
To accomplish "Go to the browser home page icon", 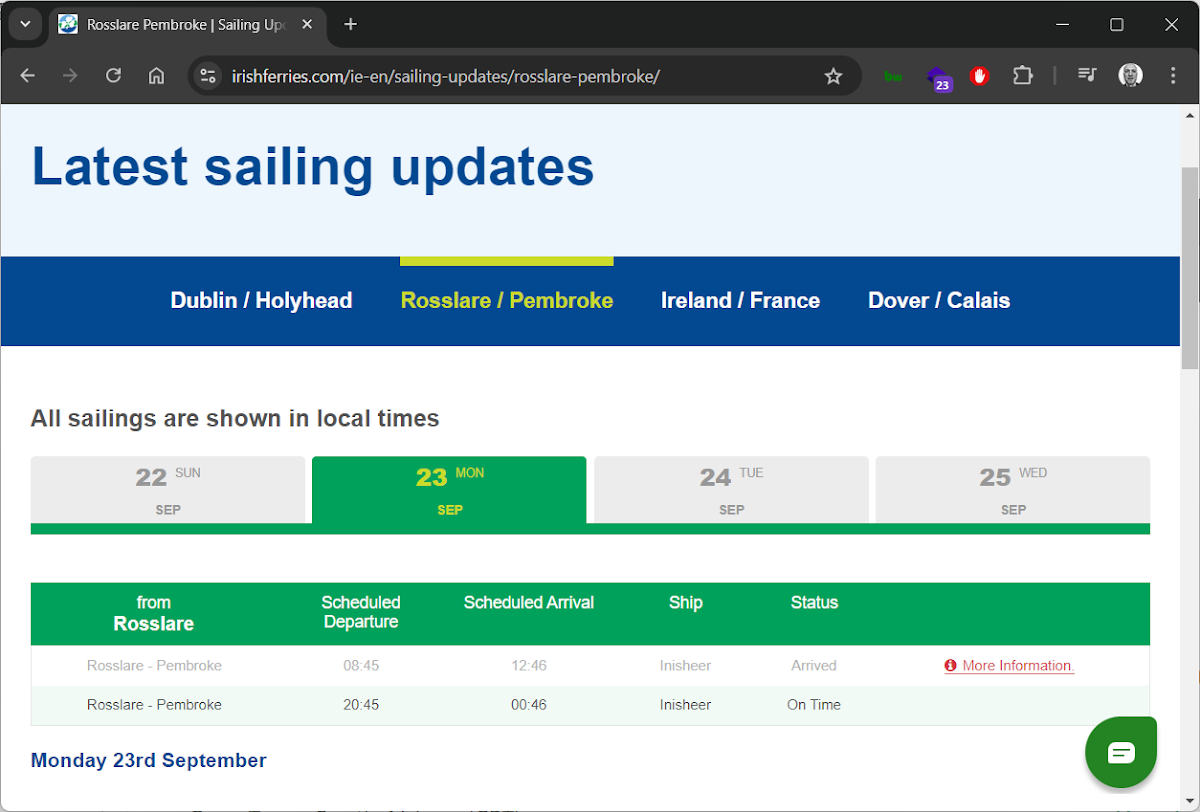I will pyautogui.click(x=156, y=76).
